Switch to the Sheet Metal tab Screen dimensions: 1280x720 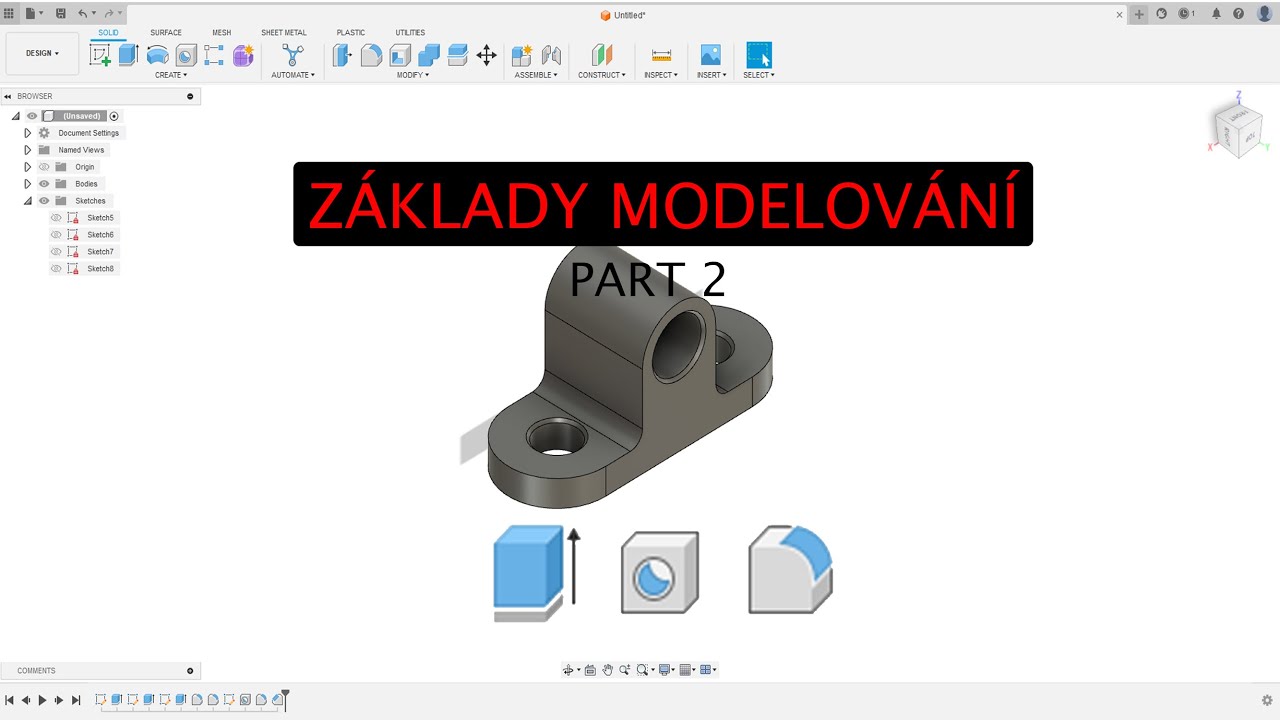284,33
